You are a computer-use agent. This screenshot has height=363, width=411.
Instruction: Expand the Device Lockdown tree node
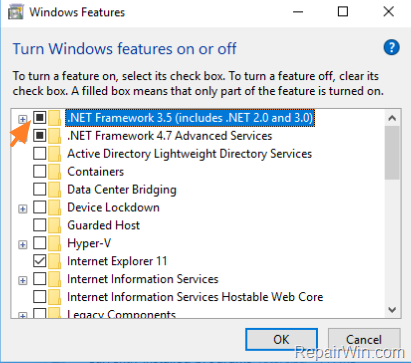coord(23,209)
